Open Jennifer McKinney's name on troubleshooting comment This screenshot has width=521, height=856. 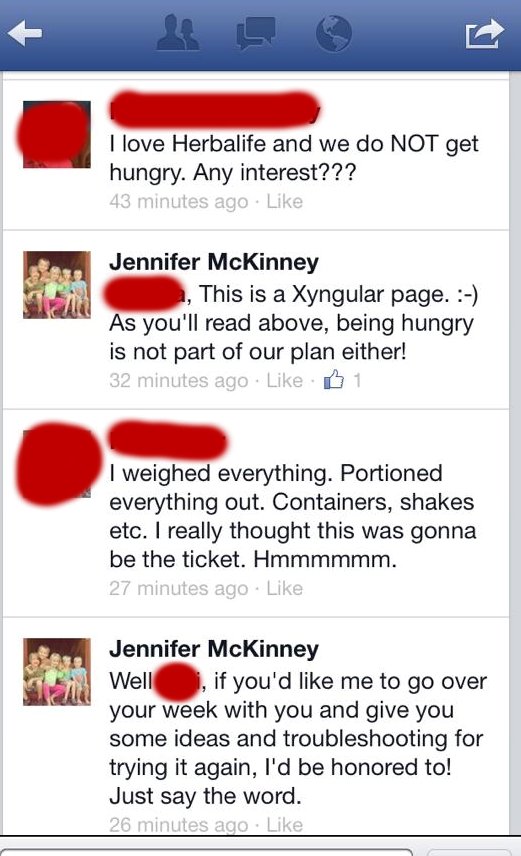(214, 649)
